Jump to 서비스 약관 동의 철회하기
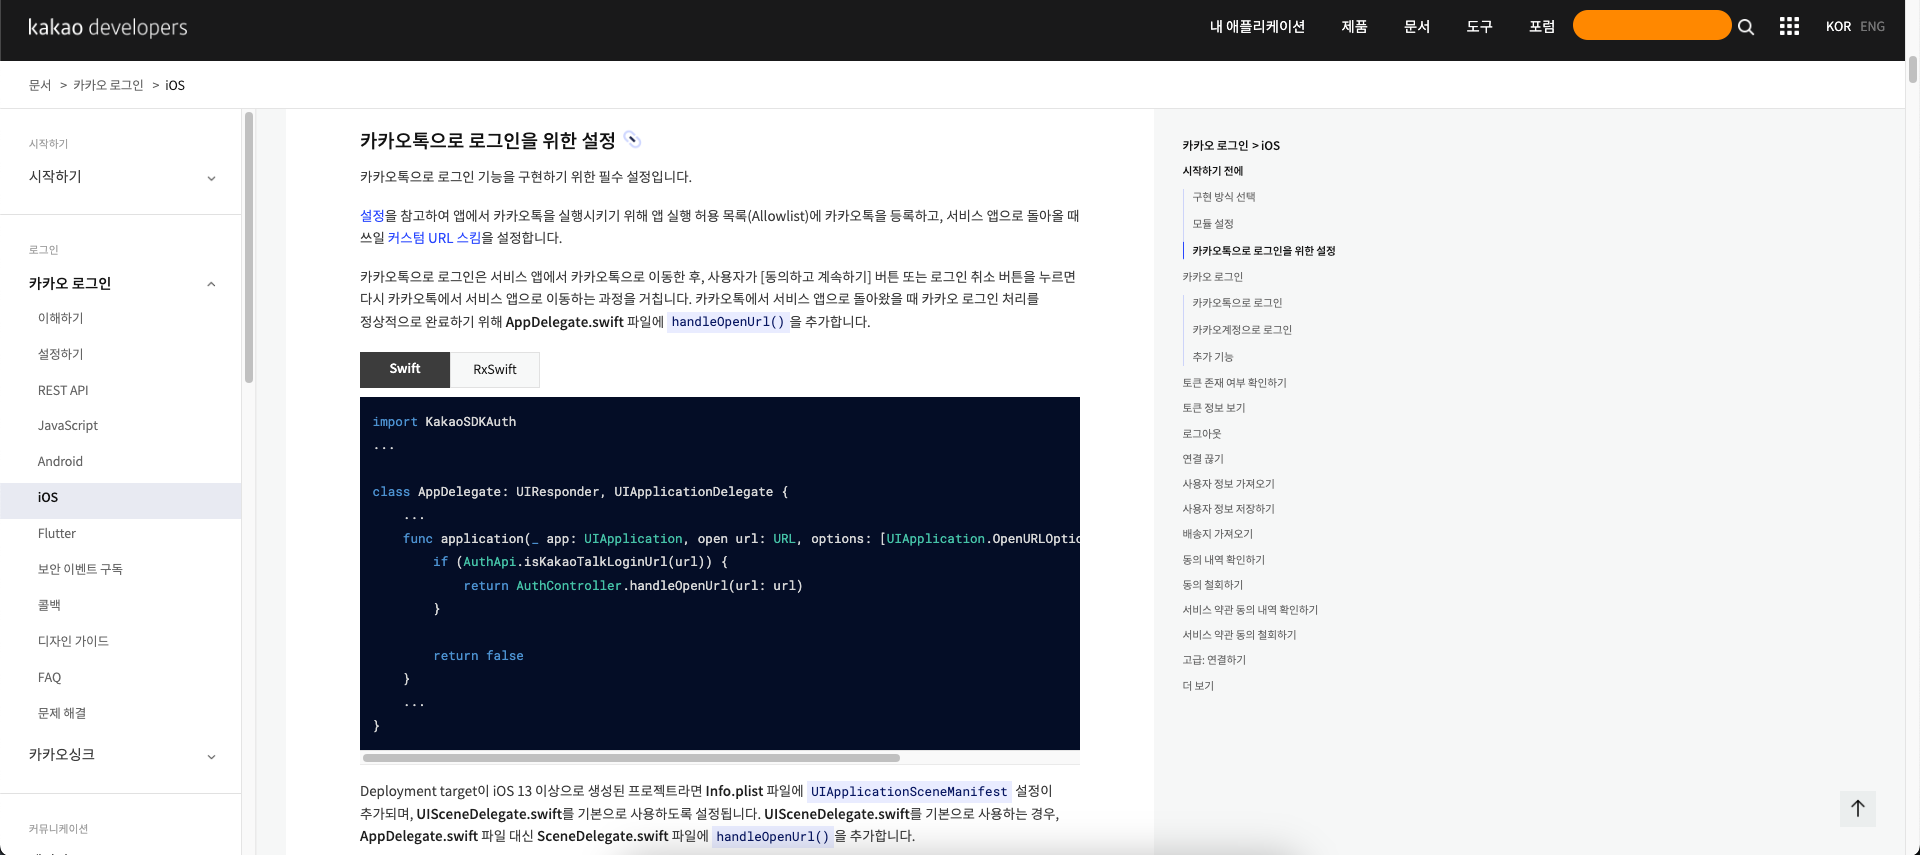Screen dimensions: 1920x855 tap(1239, 635)
